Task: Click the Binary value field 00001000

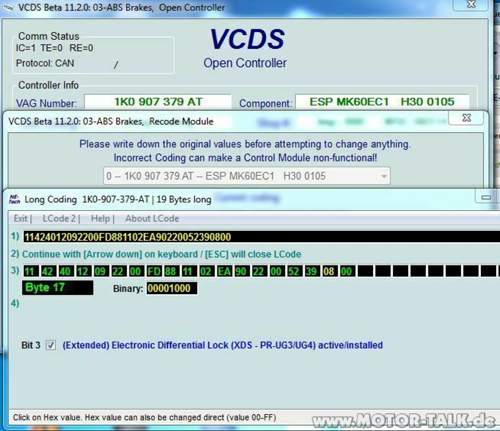Action: [172, 288]
